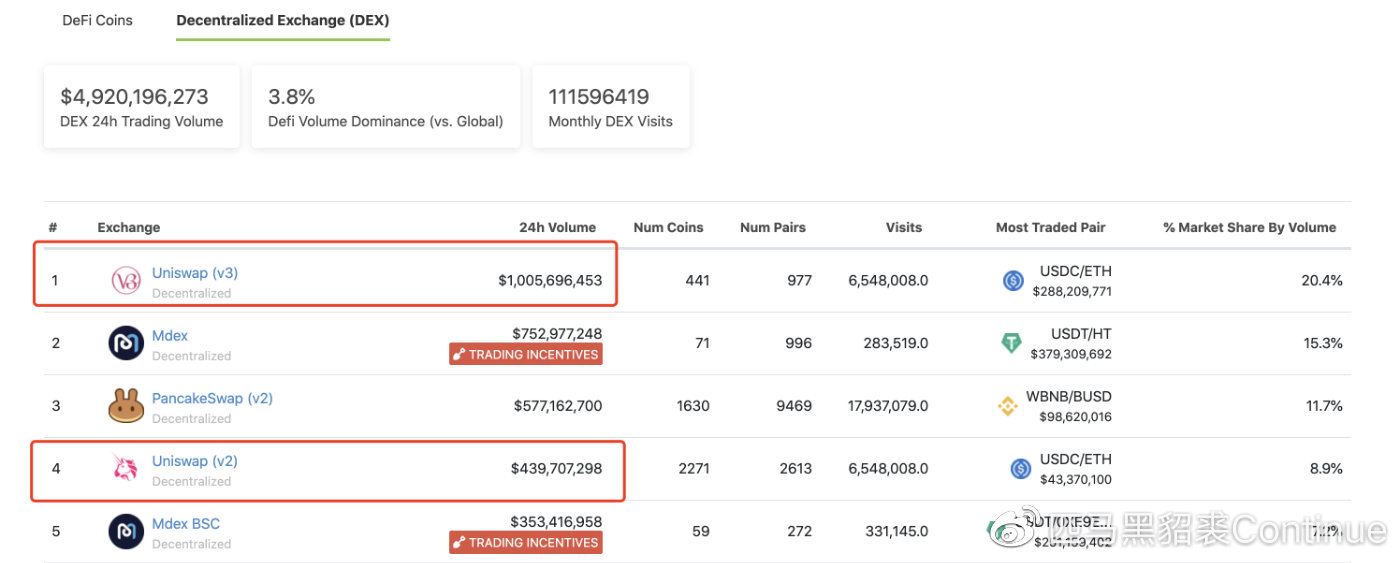Viewport: 1400px width, 563px height.
Task: Click the $288,209,771 pair volume
Action: coord(1072,292)
